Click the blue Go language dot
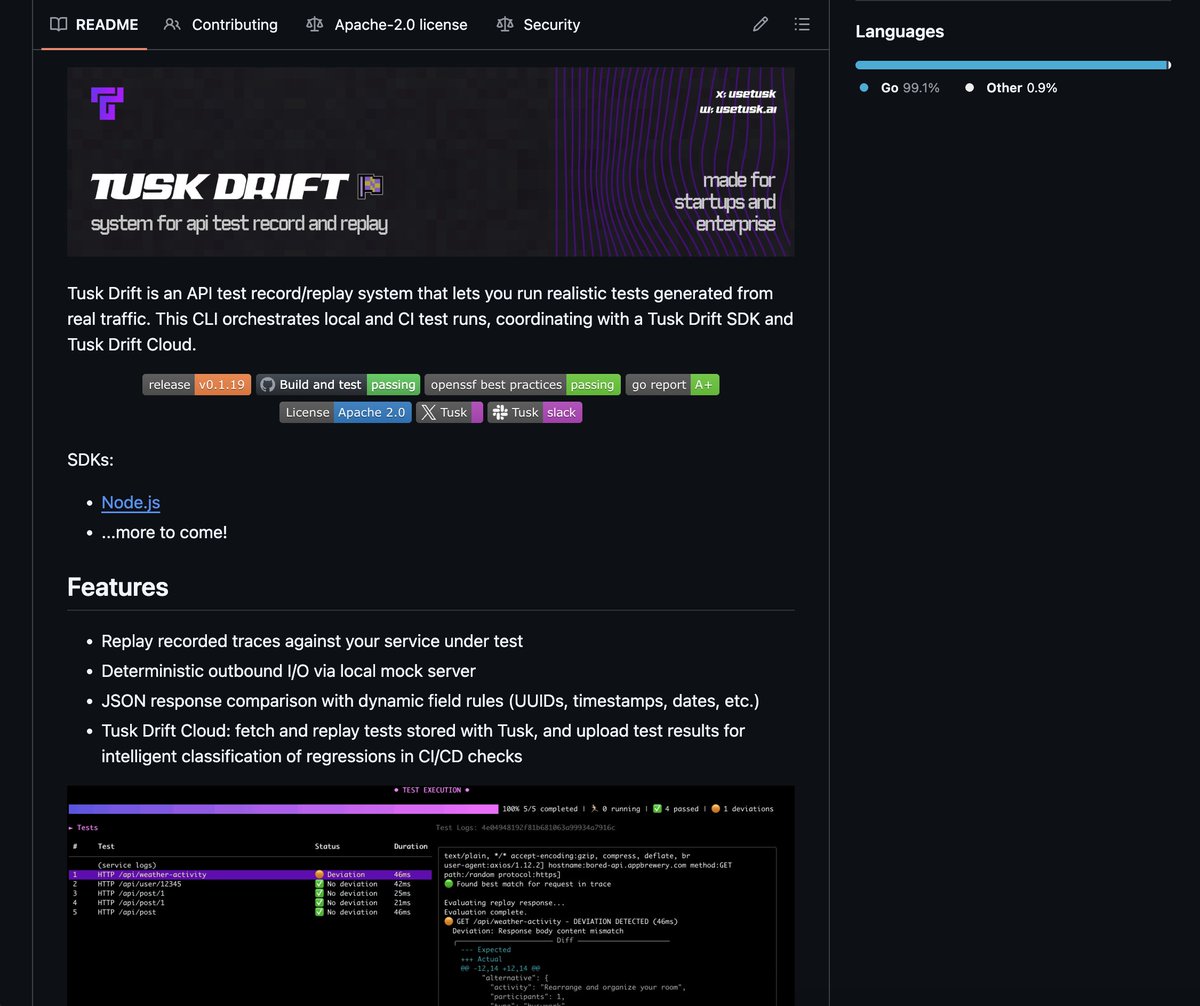Screen dimensions: 1200x1006 [x=865, y=88]
